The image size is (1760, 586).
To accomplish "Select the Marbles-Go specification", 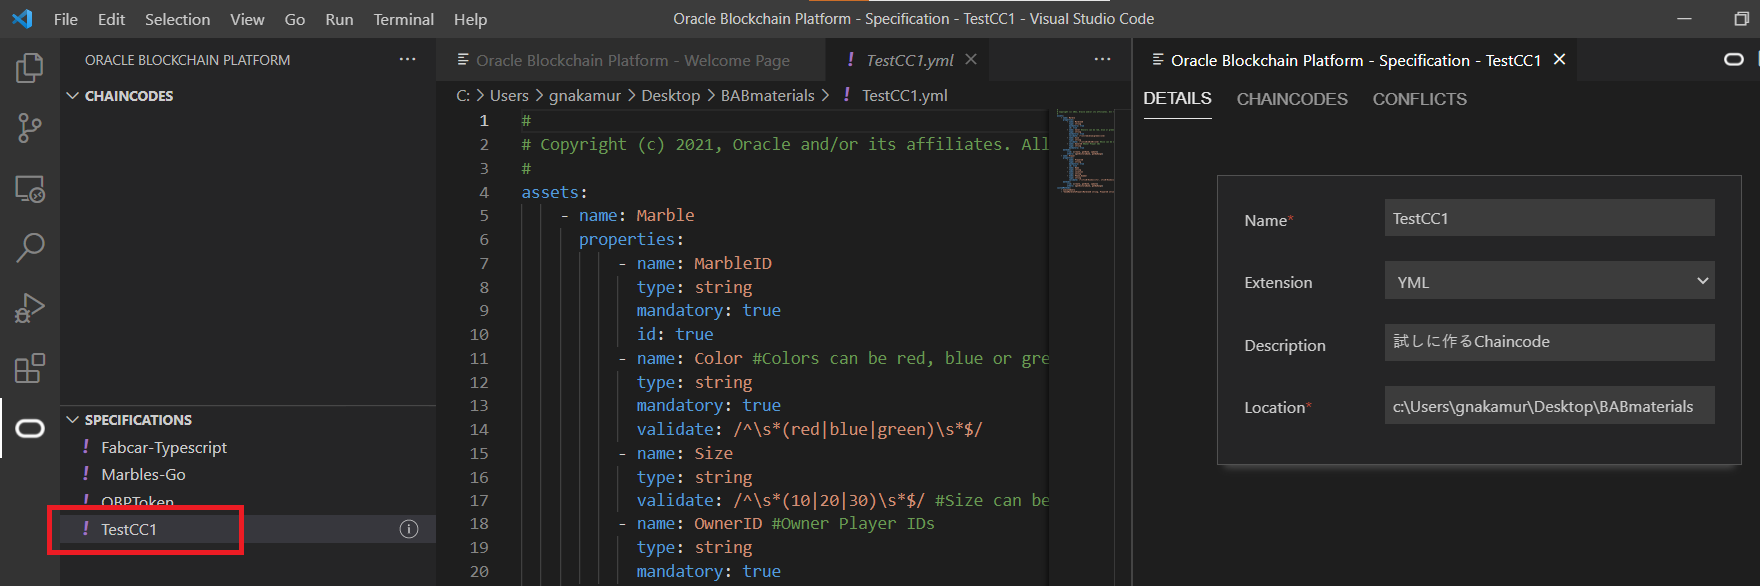I will [248, 474].
